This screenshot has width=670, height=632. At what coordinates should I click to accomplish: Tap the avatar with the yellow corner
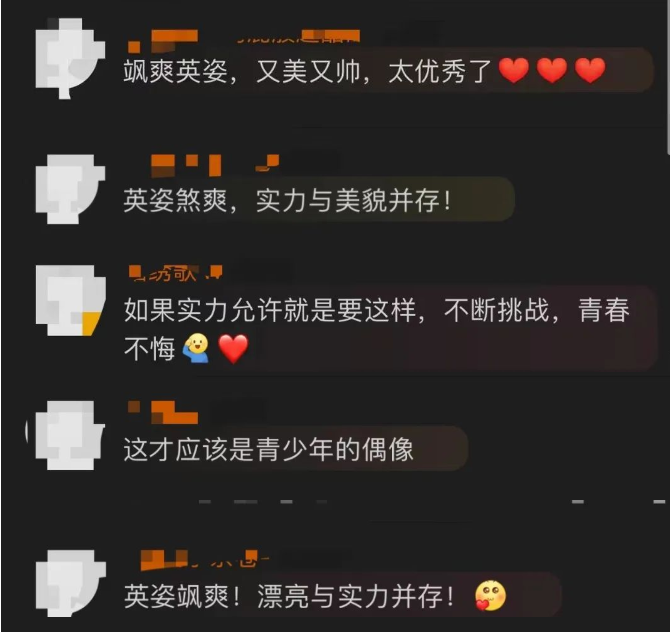point(71,300)
